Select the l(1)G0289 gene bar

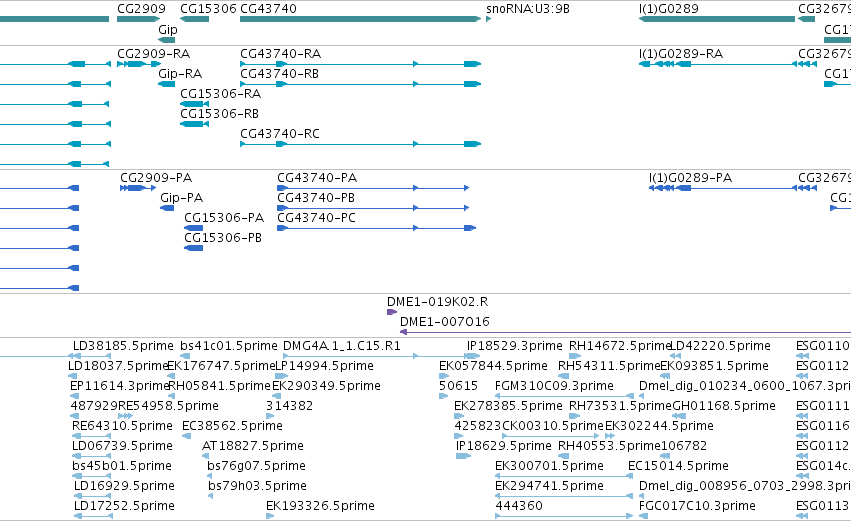click(x=717, y=19)
